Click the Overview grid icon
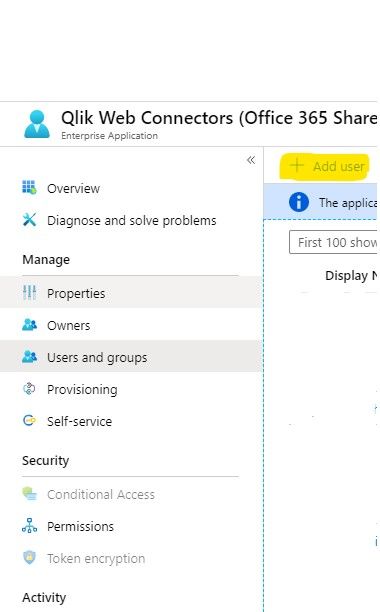 click(x=29, y=188)
